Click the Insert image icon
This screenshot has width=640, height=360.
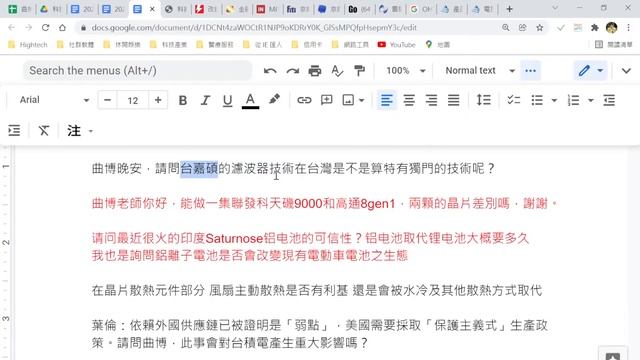tap(348, 100)
